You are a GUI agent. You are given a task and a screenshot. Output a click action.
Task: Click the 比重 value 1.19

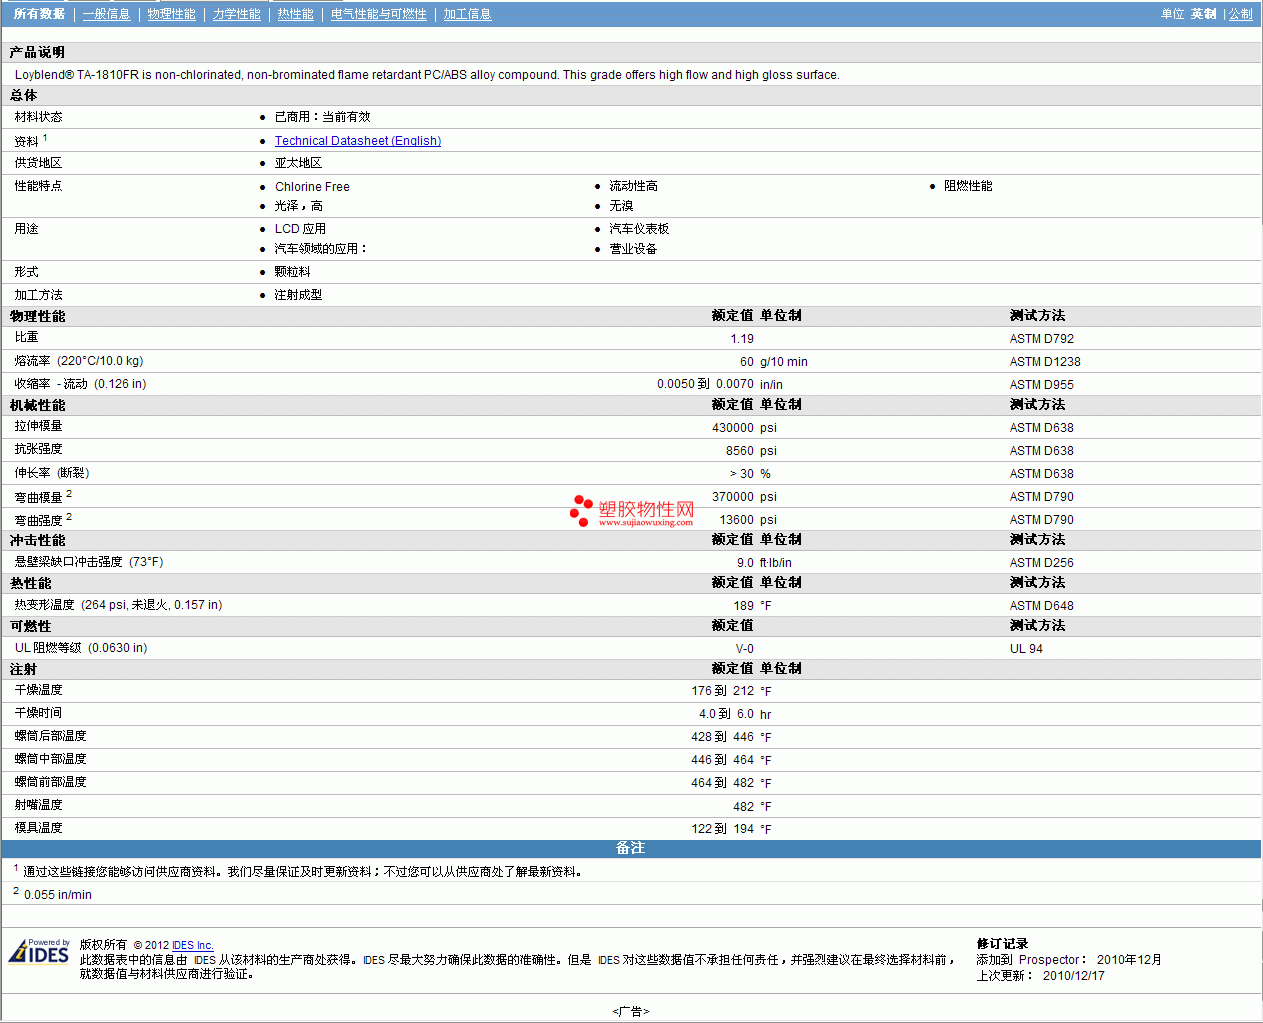742,339
